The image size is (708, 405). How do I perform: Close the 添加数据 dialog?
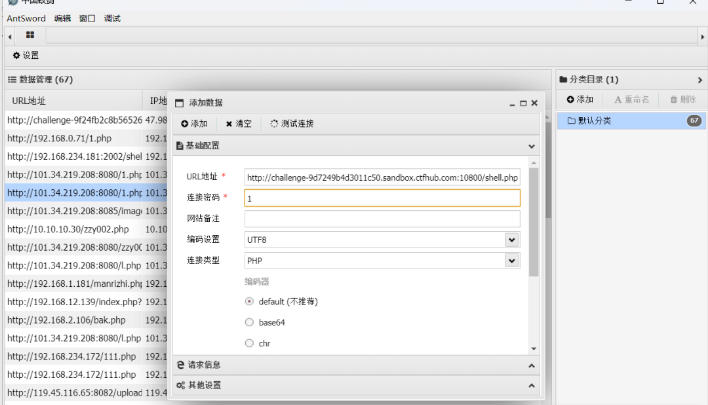pyautogui.click(x=534, y=103)
